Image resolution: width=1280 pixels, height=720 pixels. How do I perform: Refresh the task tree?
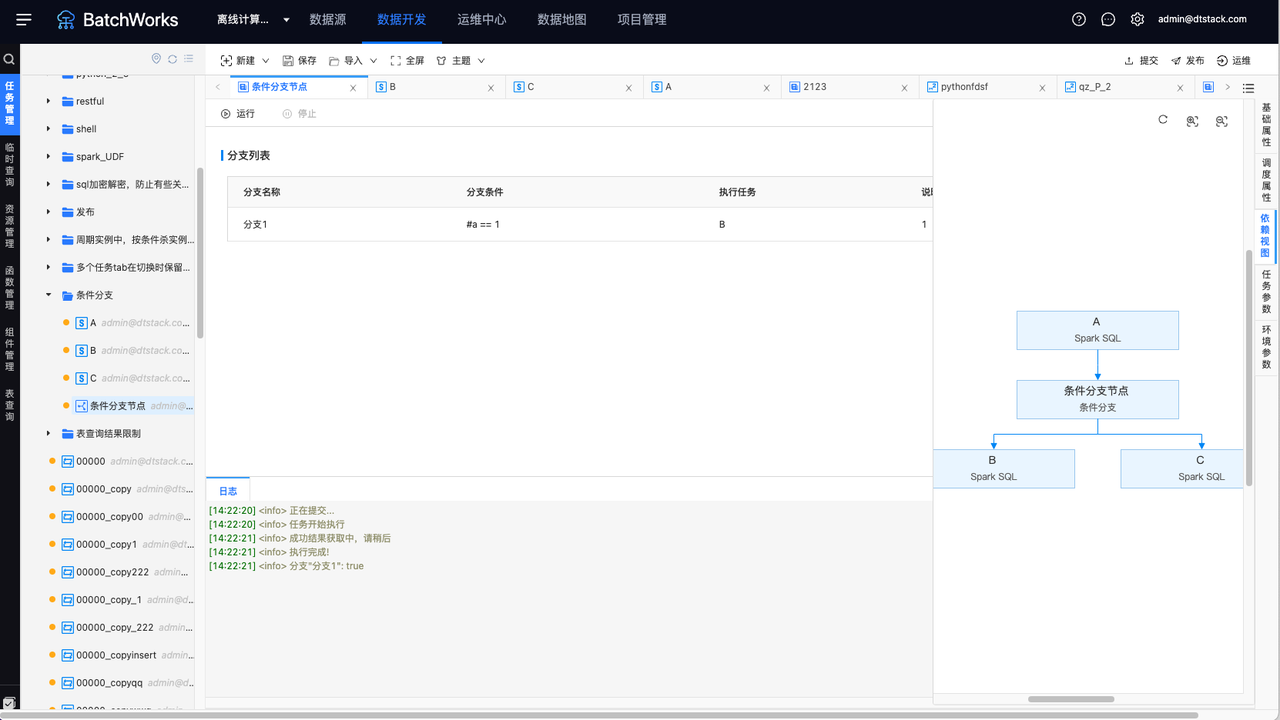172,59
